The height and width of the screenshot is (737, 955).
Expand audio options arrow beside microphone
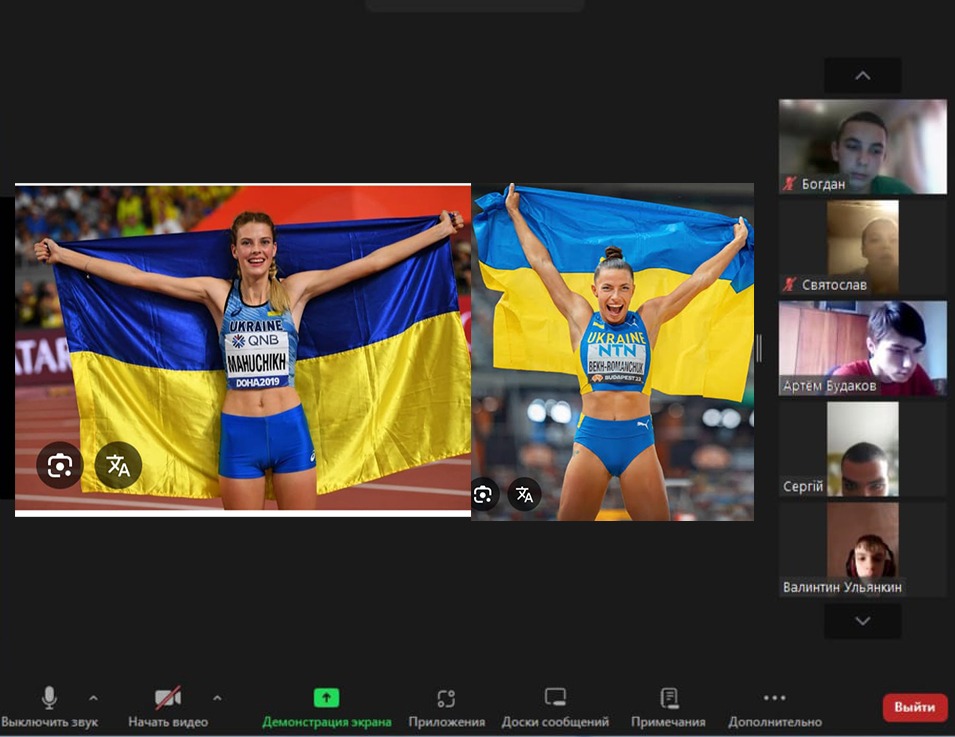coord(93,698)
